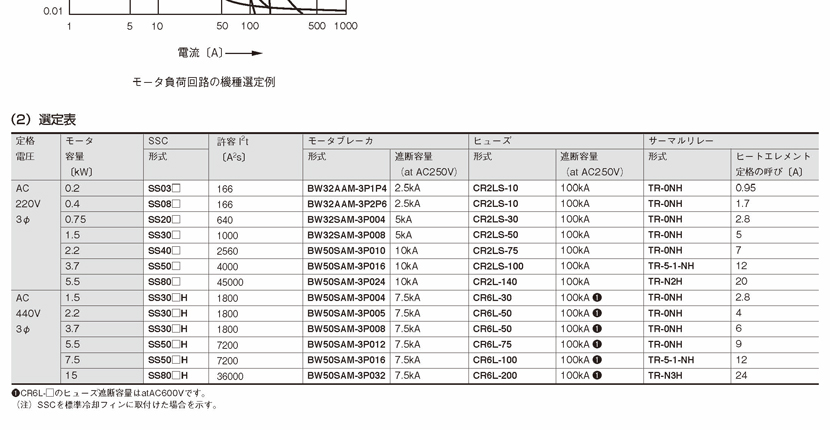Click the fuse model "CR6L-200"
The height and width of the screenshot is (430, 830).
pyautogui.click(x=495, y=375)
